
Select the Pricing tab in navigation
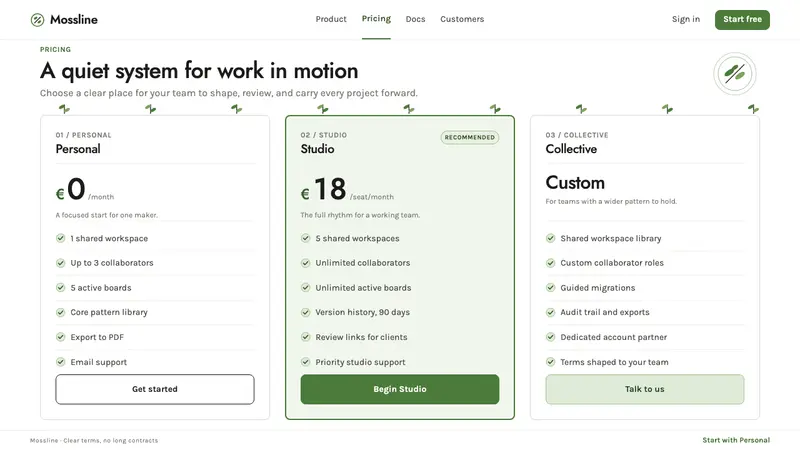click(376, 19)
